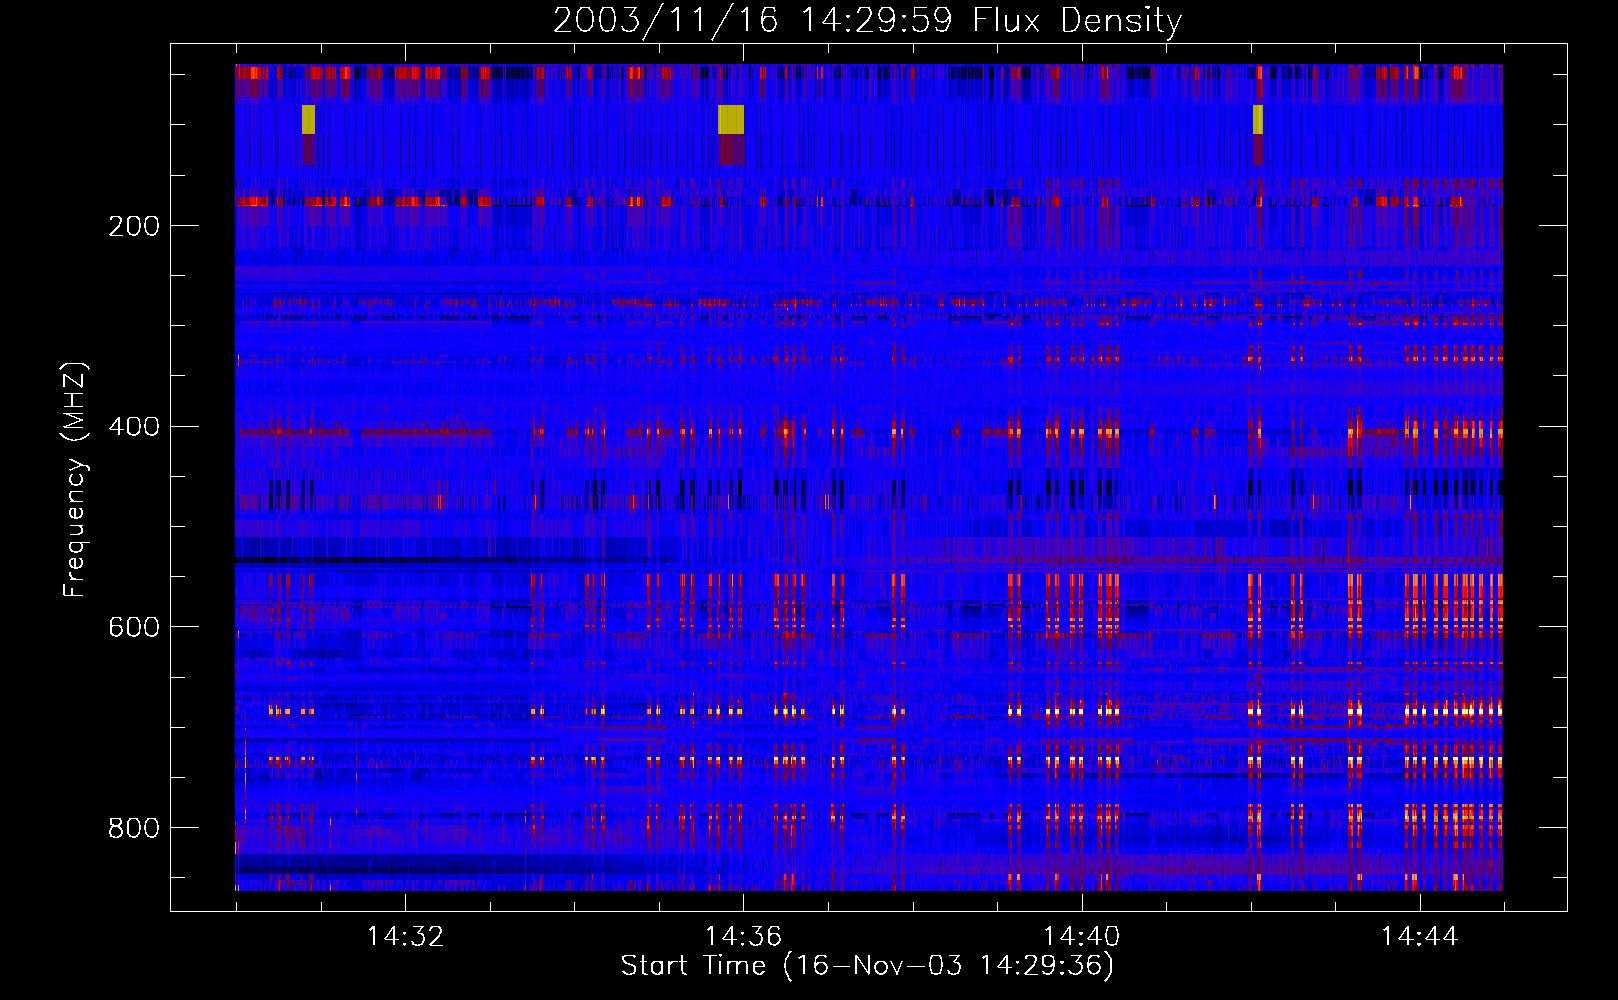Click the "Start Time (16-Nov-03 14:29:36)" axis label
Viewport: 1618px width, 1000px height.
tap(867, 965)
